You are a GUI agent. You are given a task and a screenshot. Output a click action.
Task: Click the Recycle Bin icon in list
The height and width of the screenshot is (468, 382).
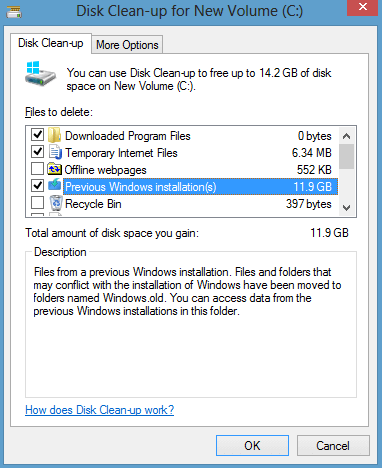[x=56, y=203]
